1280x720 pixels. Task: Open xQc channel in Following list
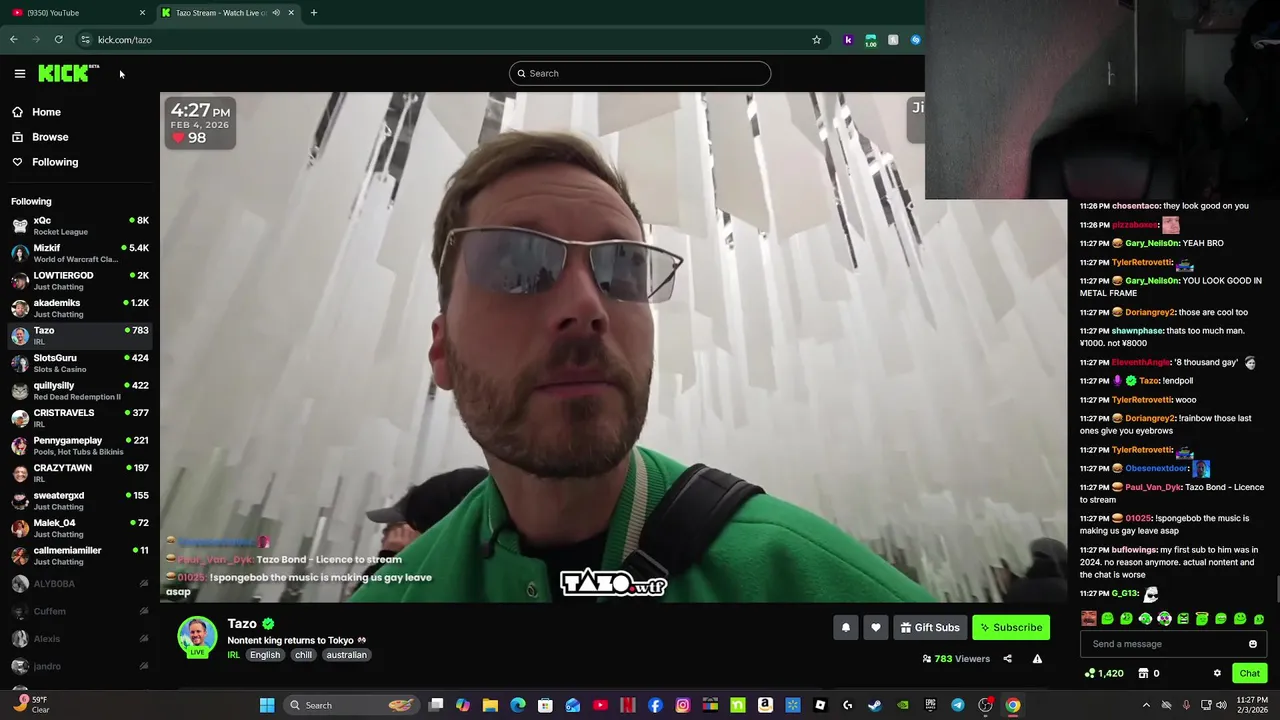click(80, 226)
